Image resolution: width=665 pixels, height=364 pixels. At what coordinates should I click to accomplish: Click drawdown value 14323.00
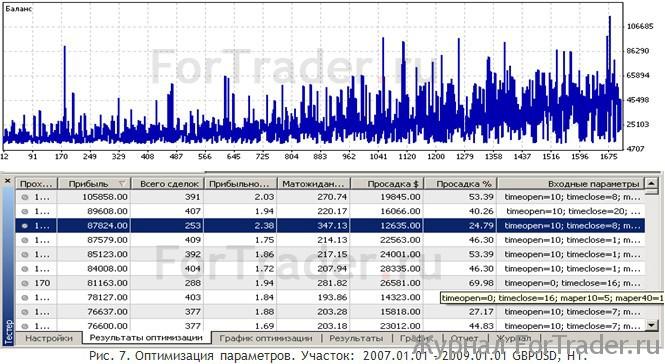(400, 297)
